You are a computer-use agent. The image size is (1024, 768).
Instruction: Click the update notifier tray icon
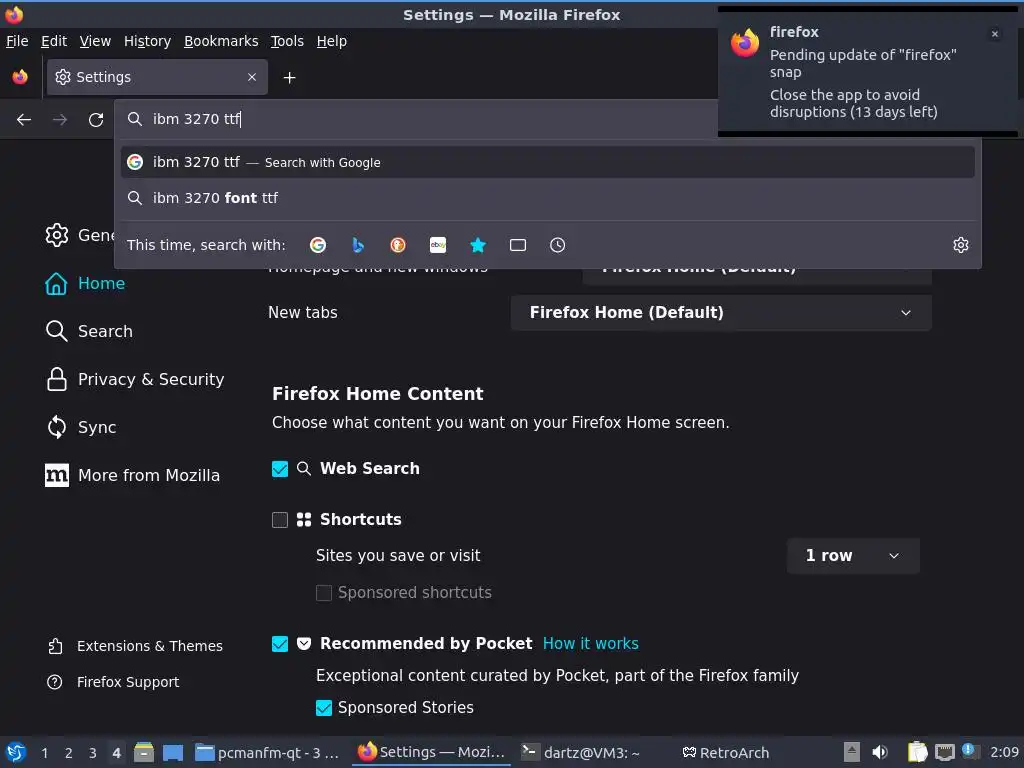[969, 750]
